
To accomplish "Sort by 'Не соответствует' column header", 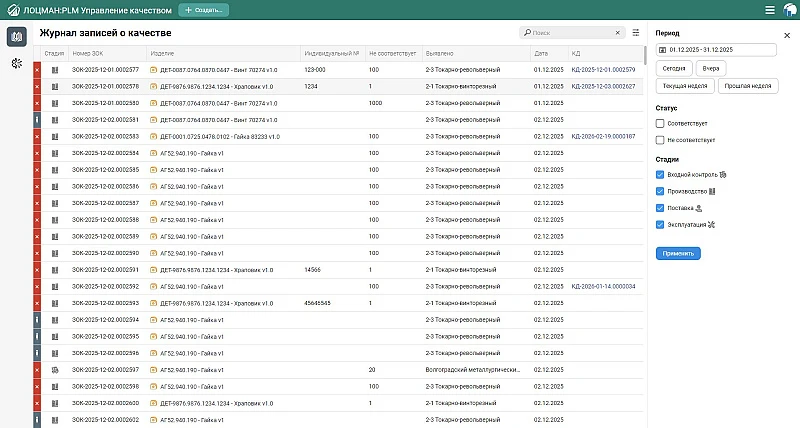I will tap(392, 54).
